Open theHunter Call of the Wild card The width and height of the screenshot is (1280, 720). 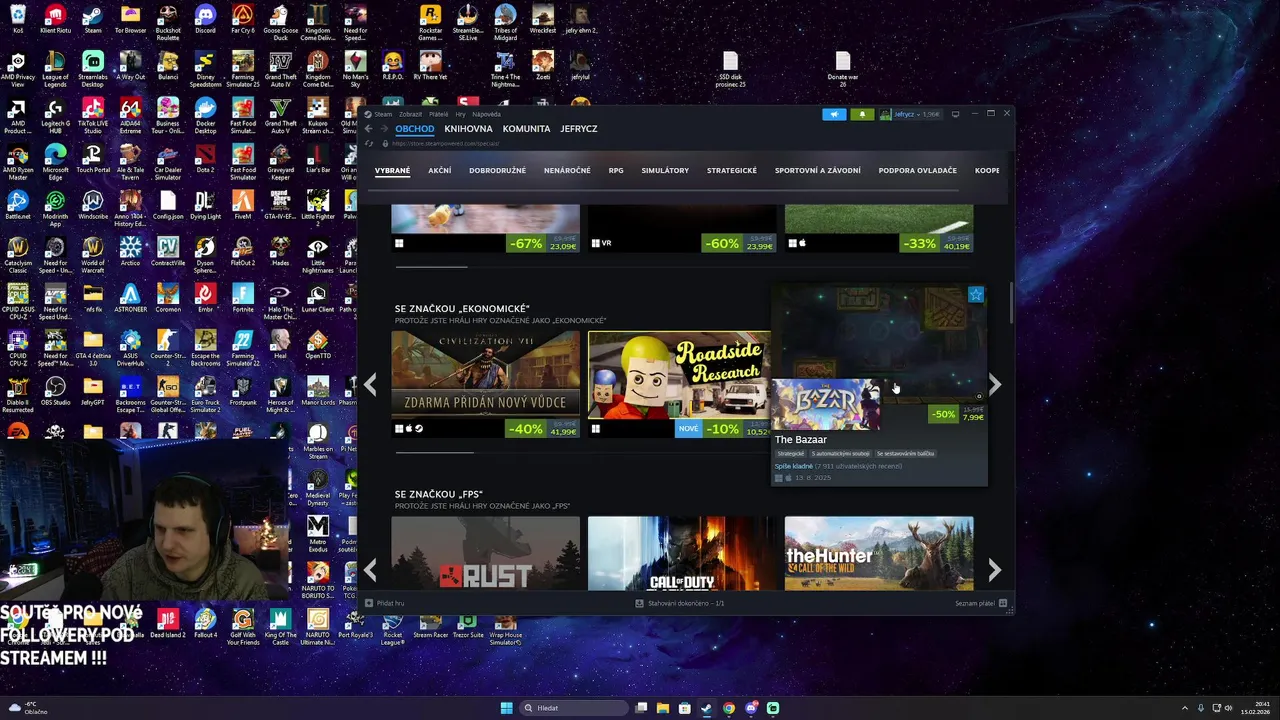[879, 553]
